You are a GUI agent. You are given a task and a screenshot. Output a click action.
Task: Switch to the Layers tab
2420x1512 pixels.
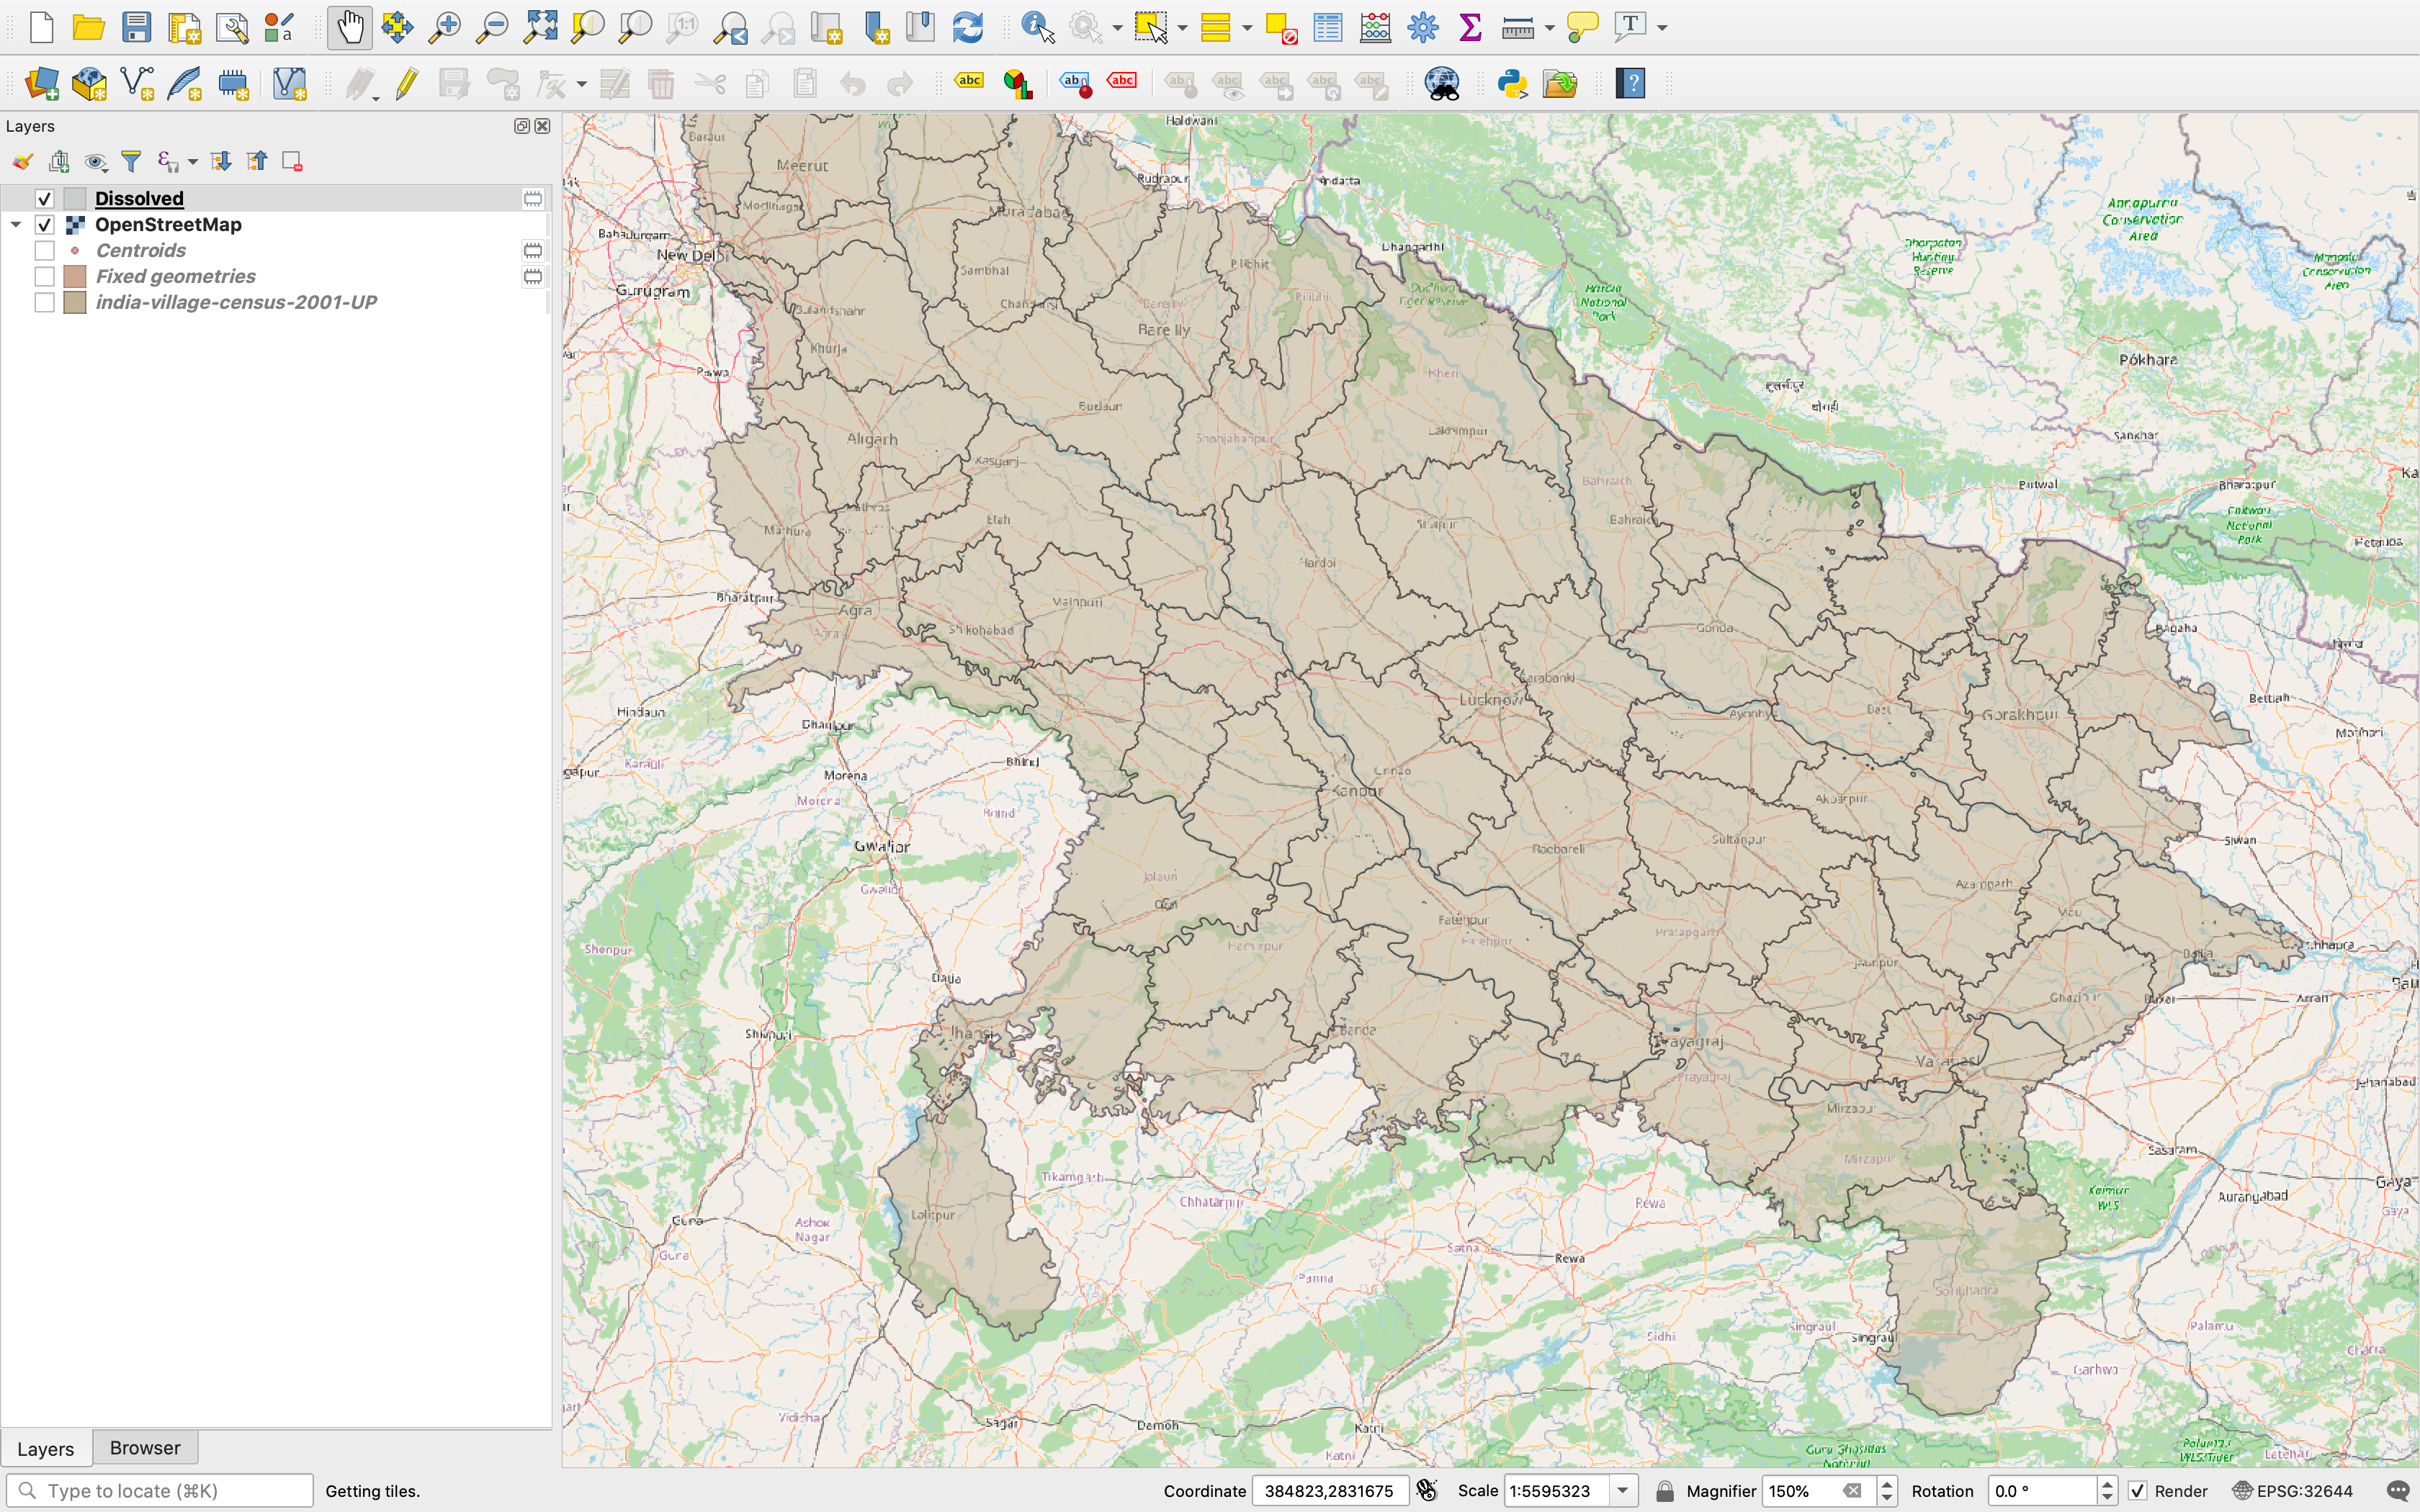pyautogui.click(x=46, y=1448)
